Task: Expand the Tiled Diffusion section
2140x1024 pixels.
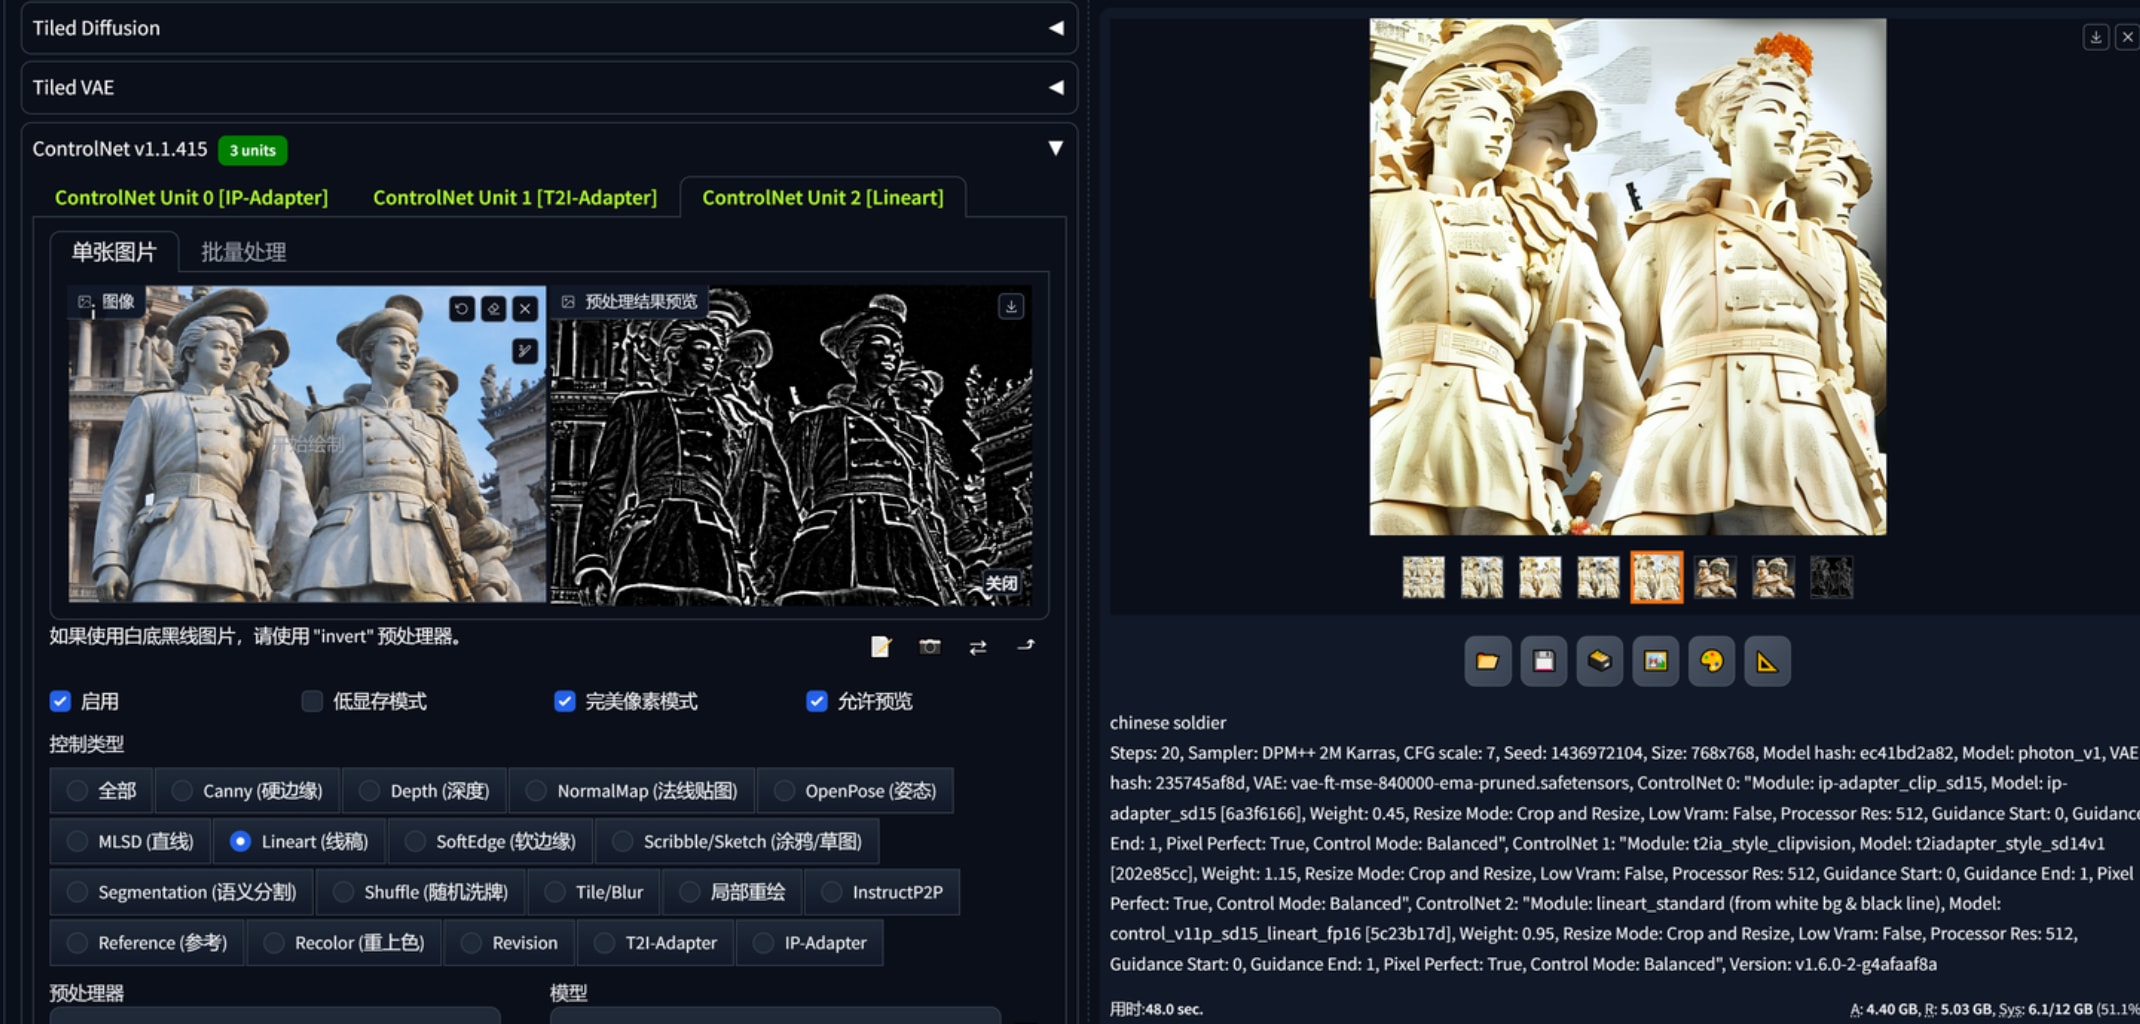Action: coord(549,28)
